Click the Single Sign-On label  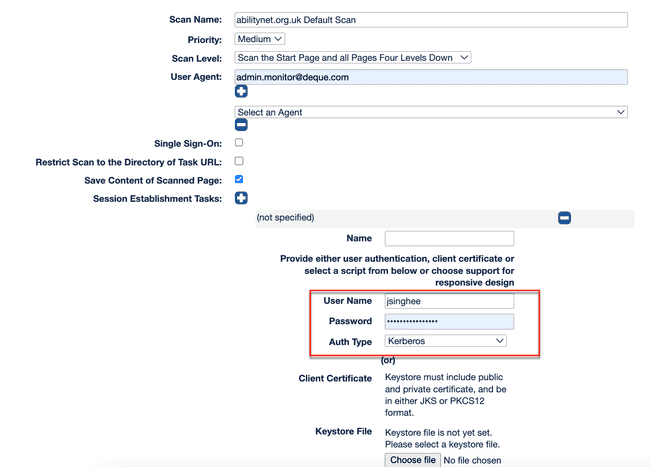coord(188,144)
